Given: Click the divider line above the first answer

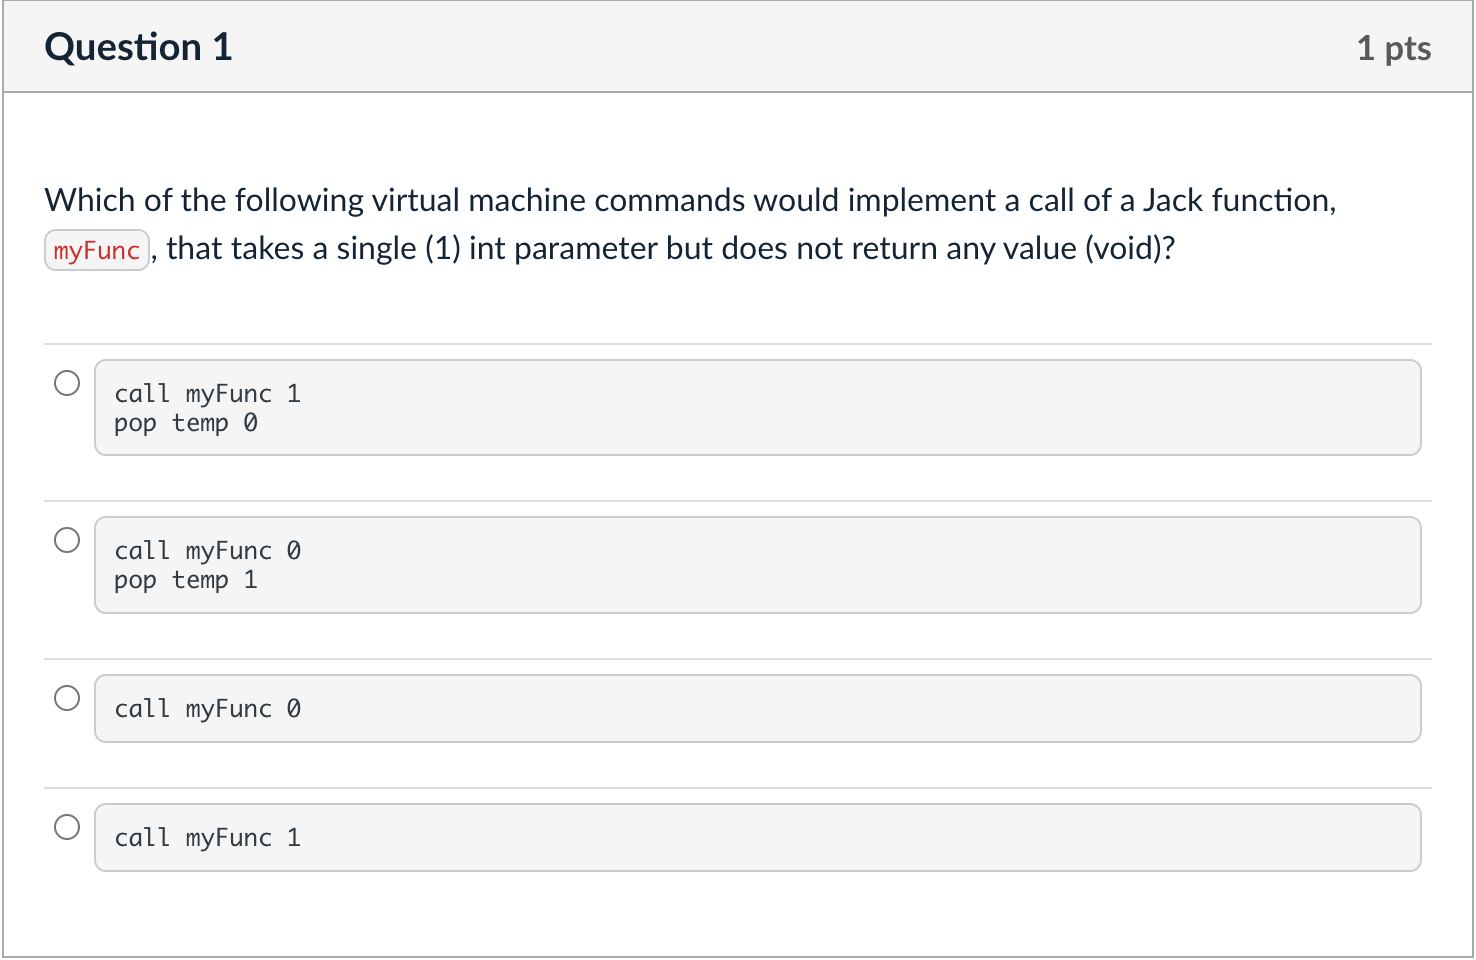Looking at the screenshot, I should click(x=738, y=343).
